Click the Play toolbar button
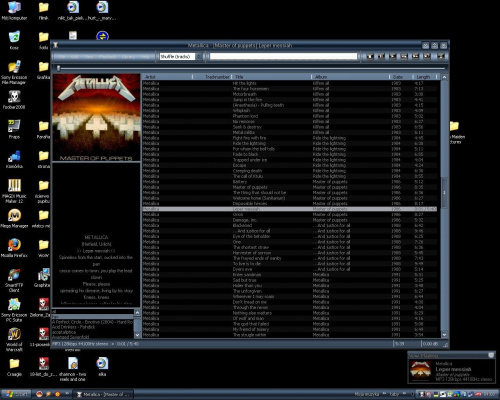This screenshot has height=400, width=500. coord(393,56)
